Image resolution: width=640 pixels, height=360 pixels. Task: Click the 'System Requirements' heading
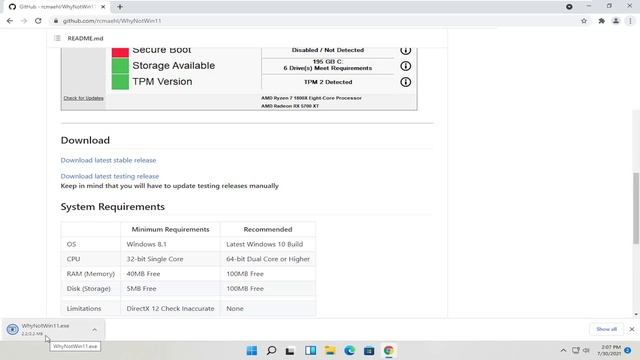tap(113, 207)
